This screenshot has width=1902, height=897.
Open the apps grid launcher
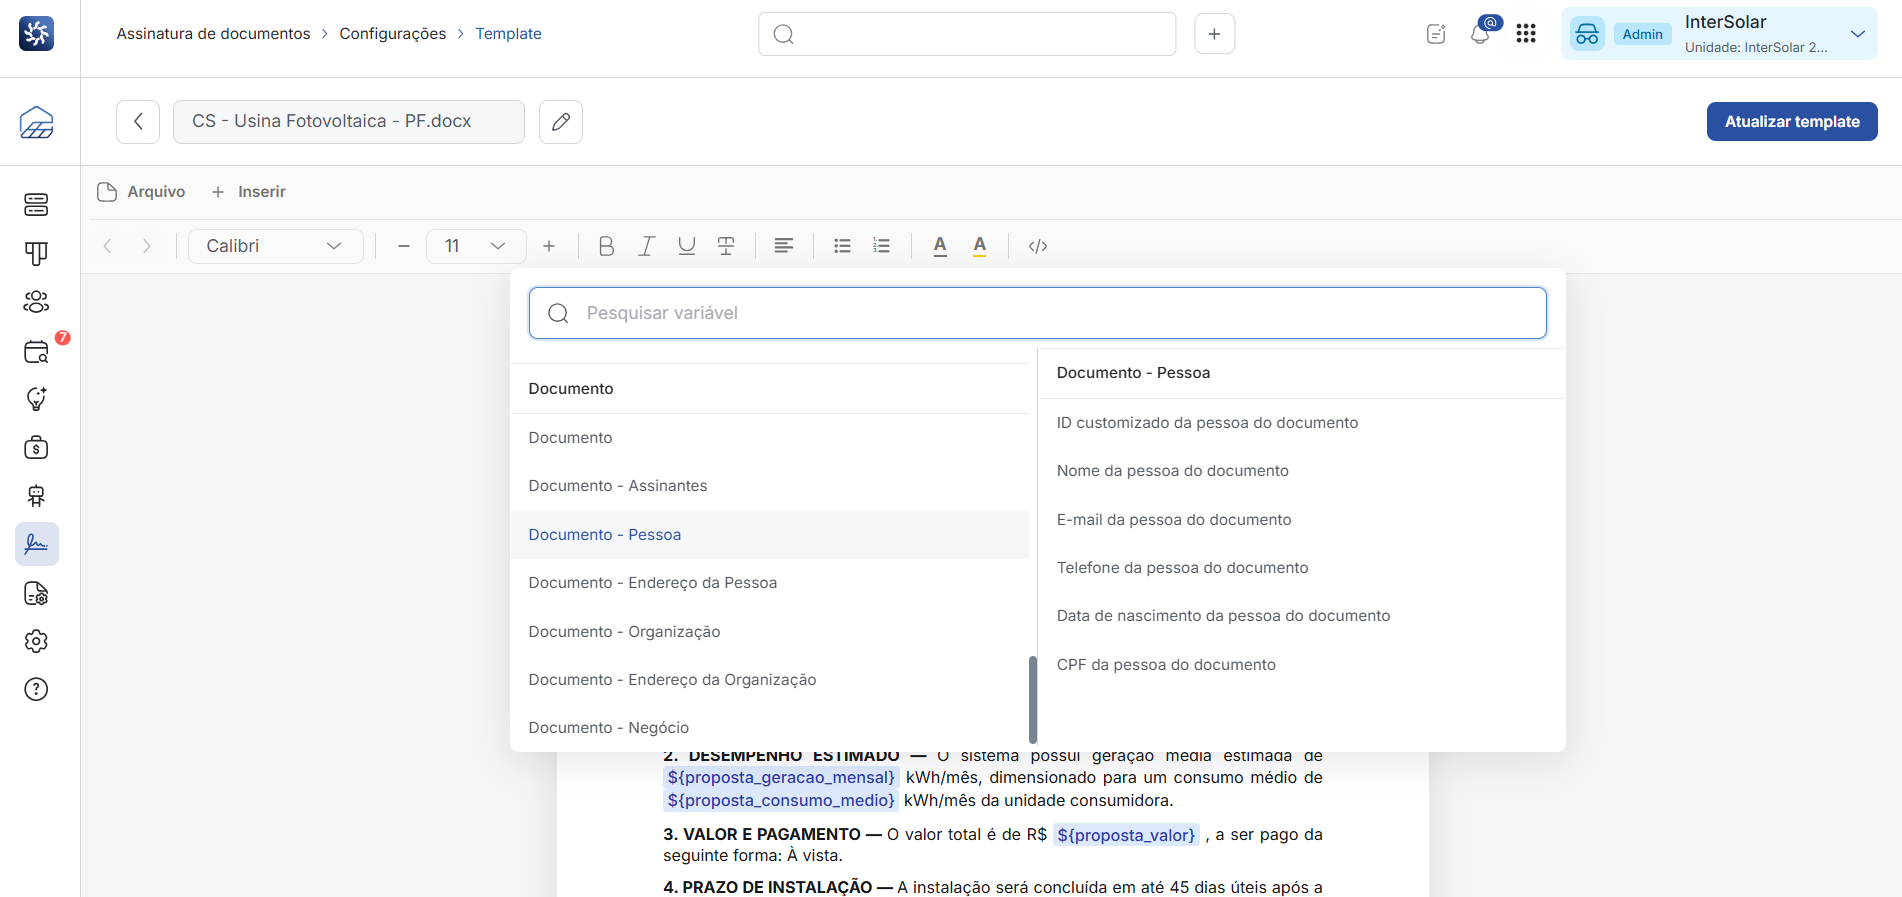click(1526, 34)
